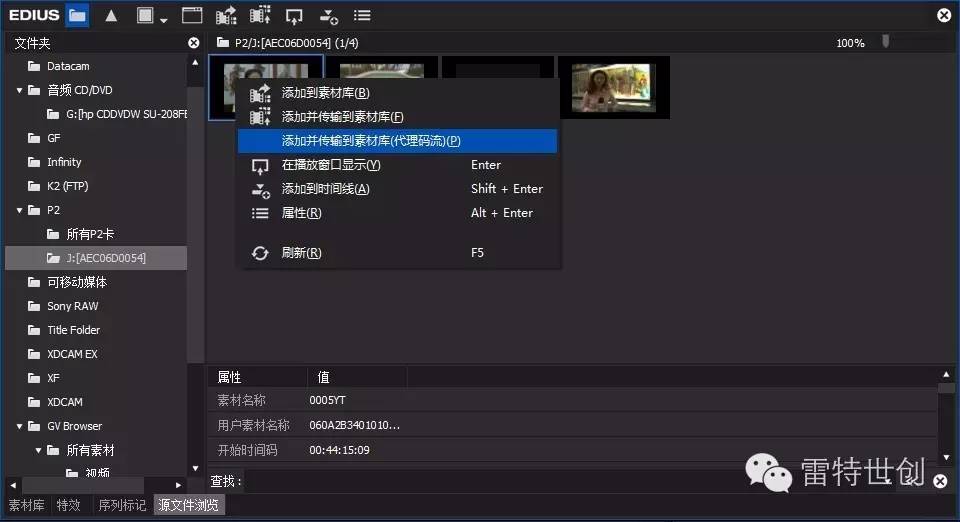Select the second clip thumbnail

click(381, 67)
